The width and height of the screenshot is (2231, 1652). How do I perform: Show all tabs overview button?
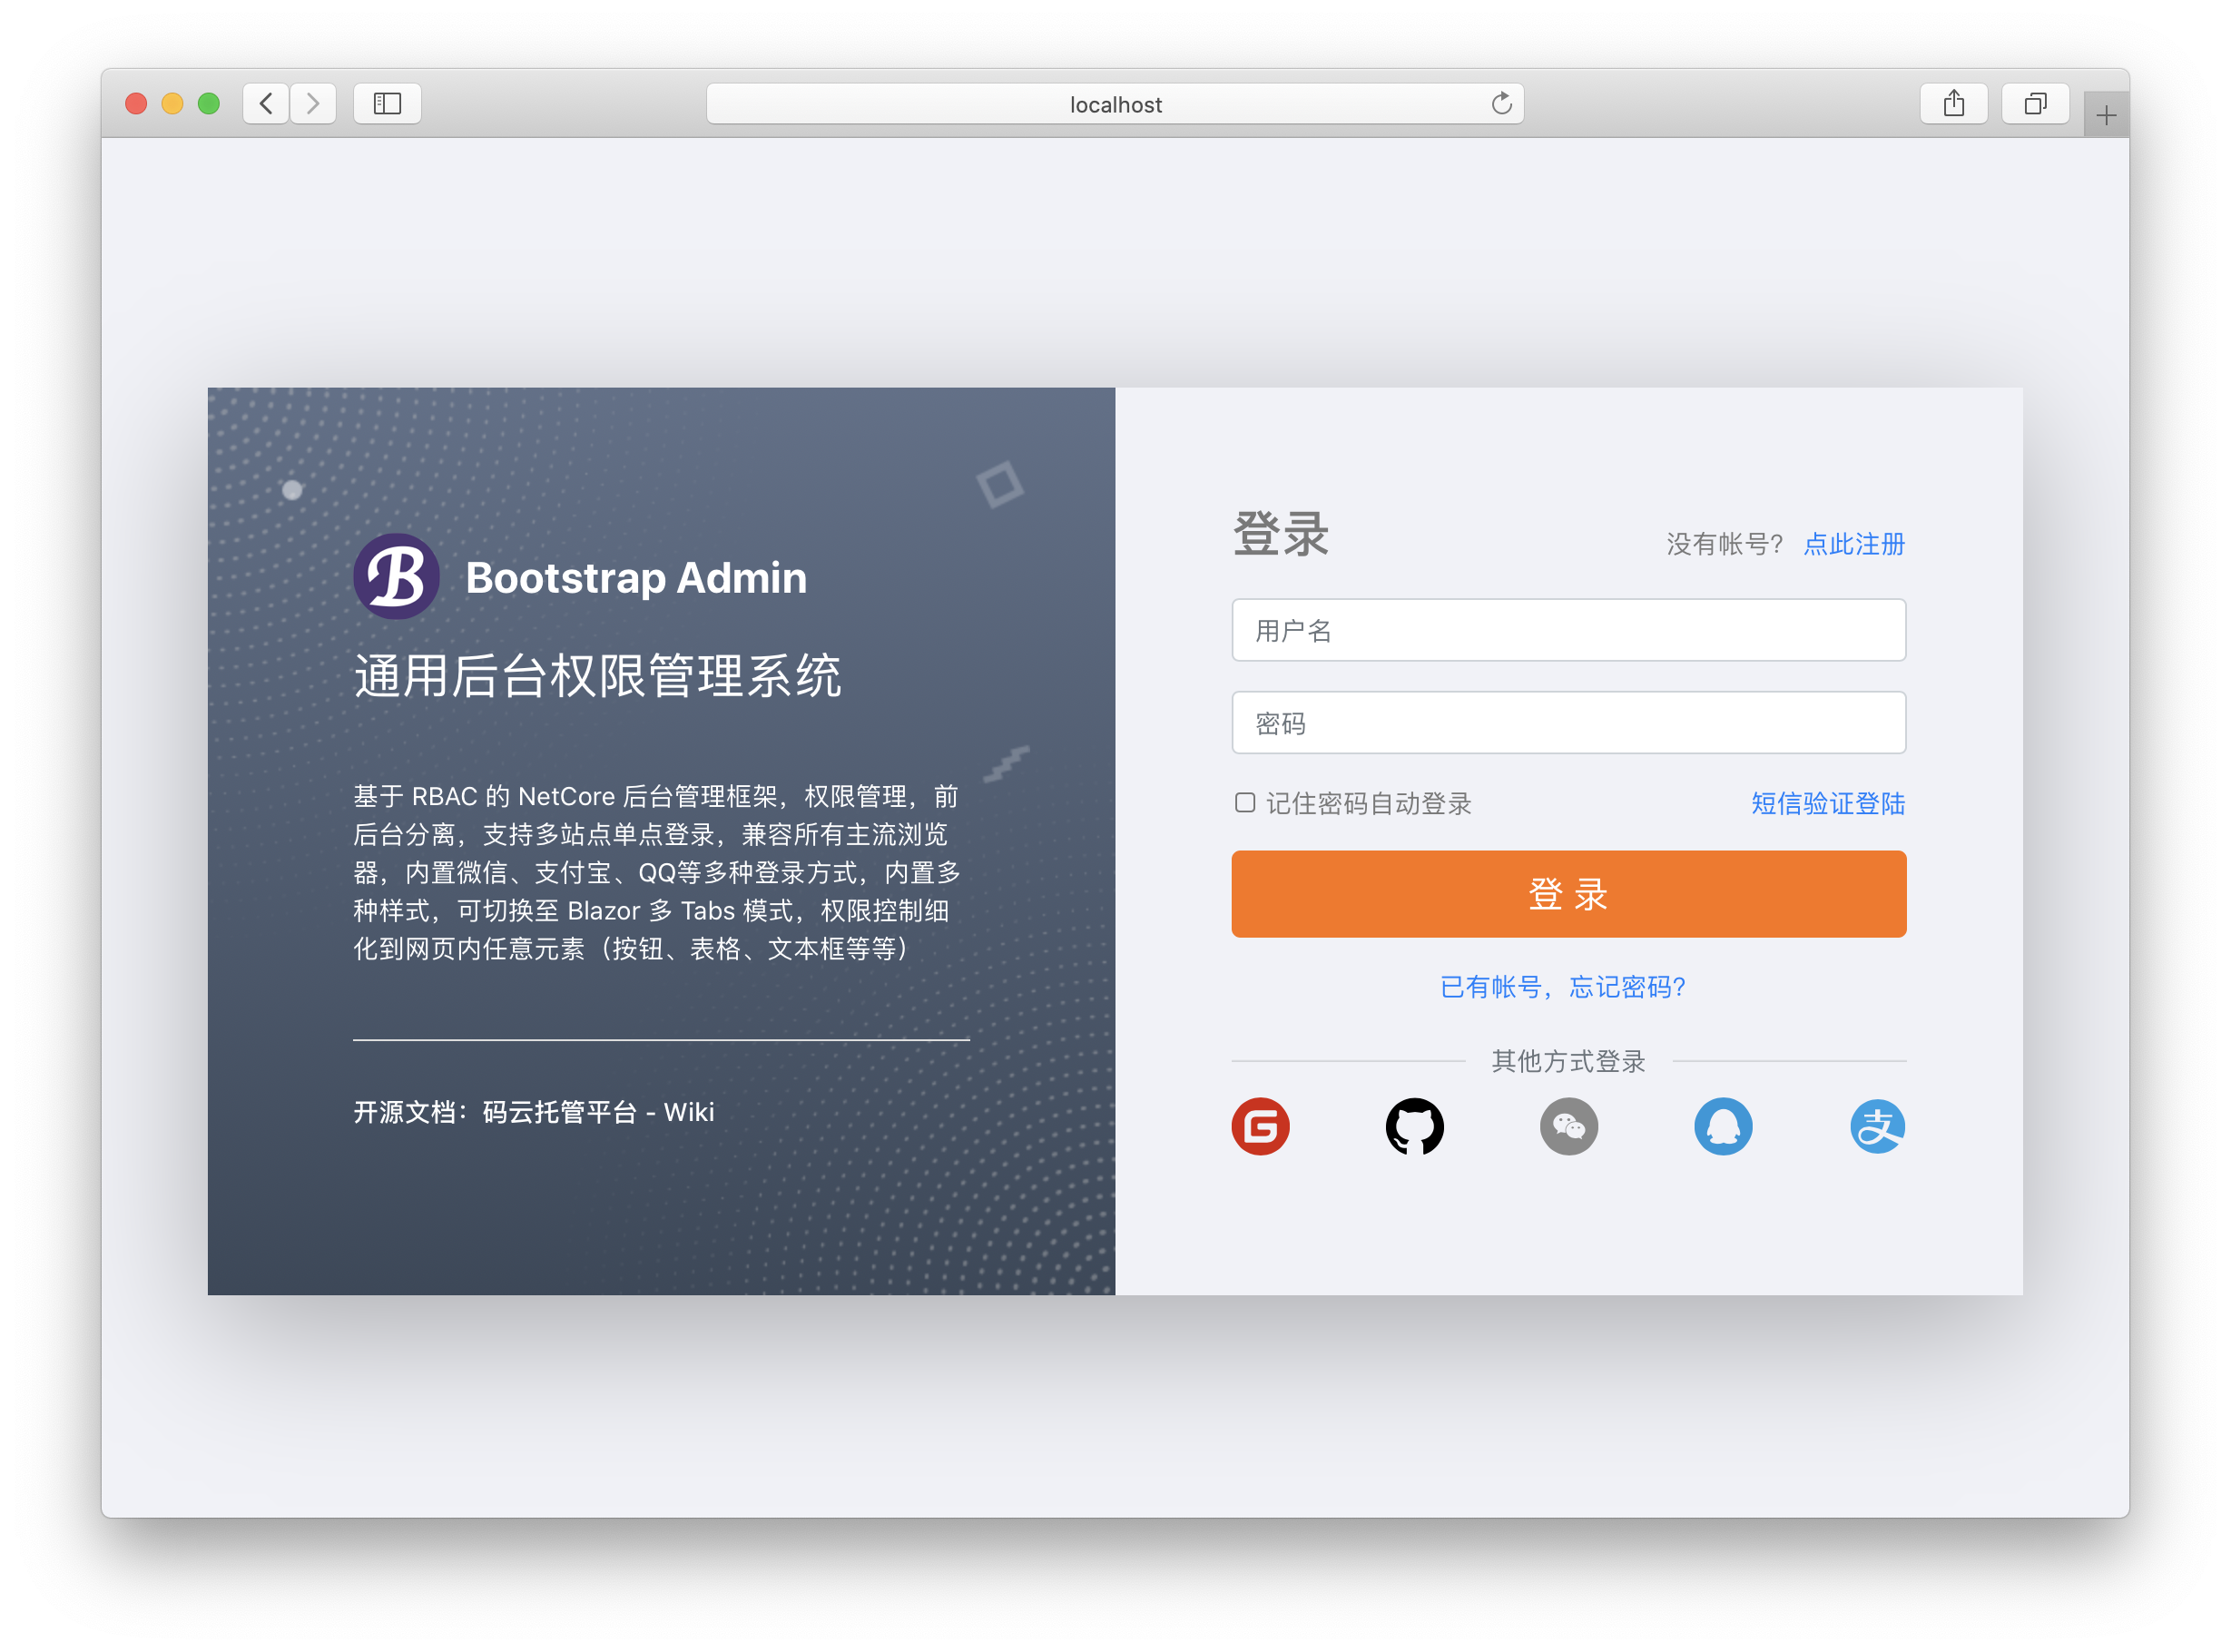coord(2035,103)
